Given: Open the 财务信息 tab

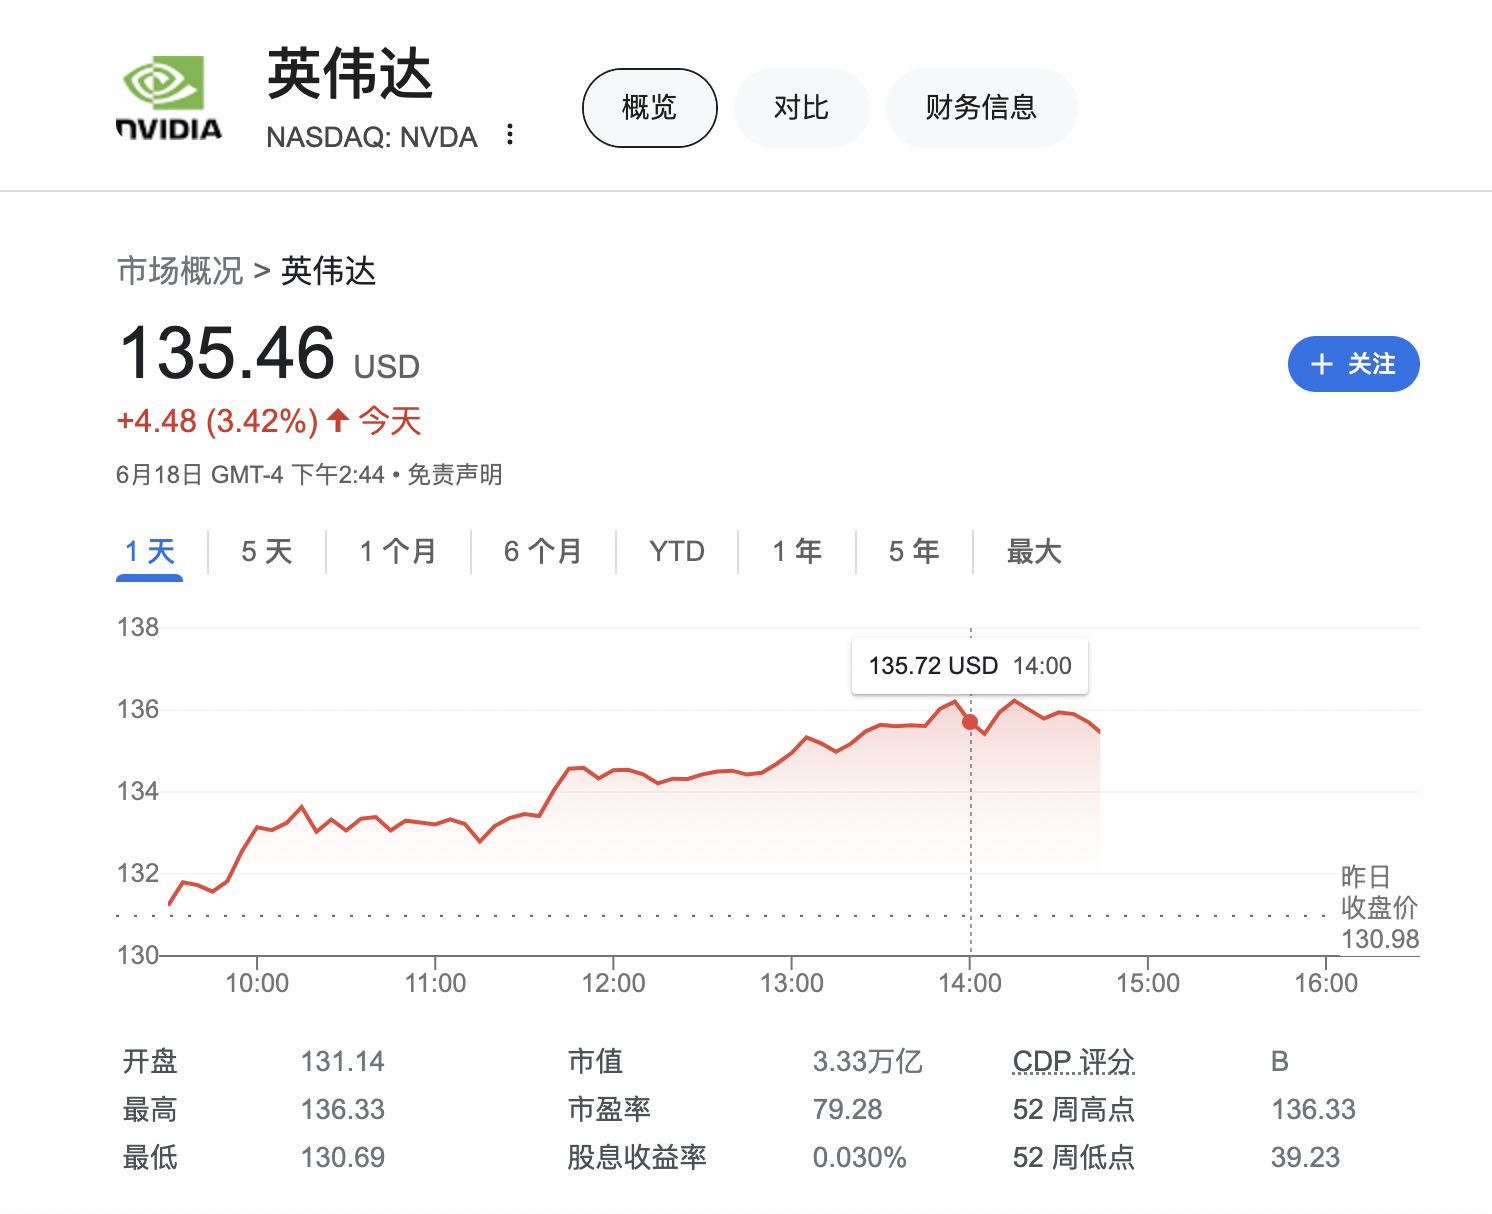Looking at the screenshot, I should tap(981, 108).
